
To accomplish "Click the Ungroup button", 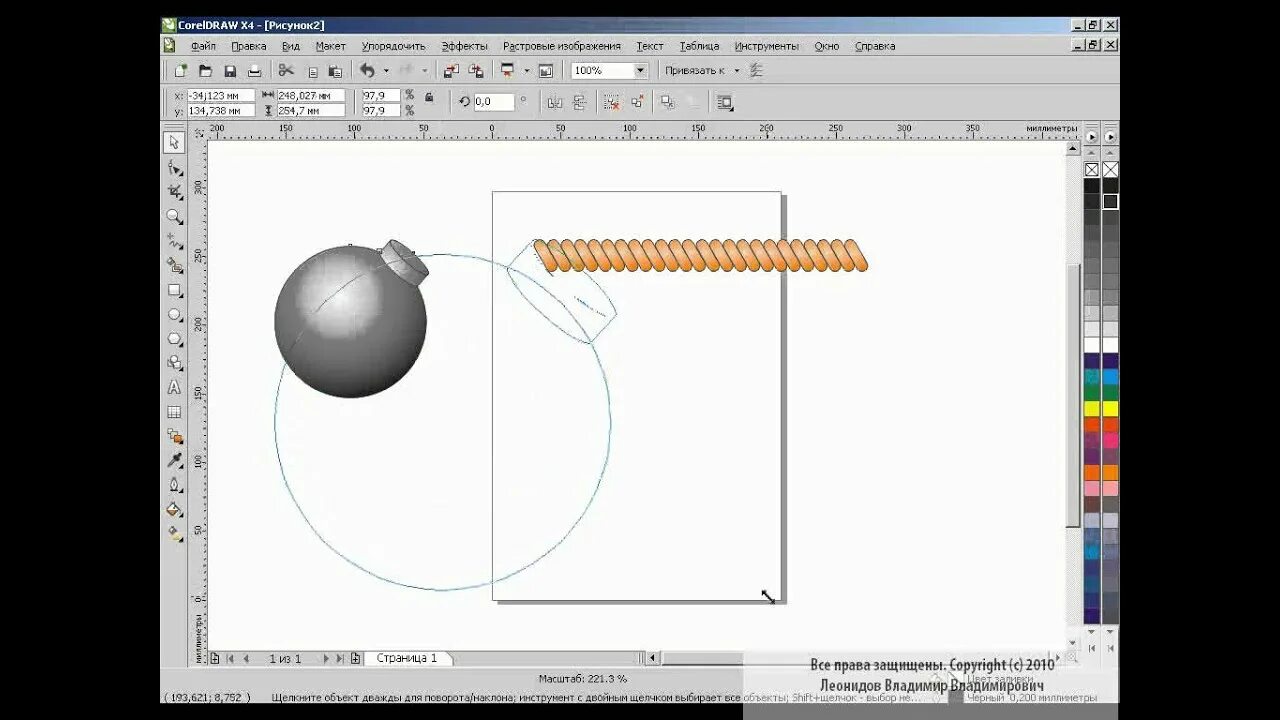I will coord(611,102).
